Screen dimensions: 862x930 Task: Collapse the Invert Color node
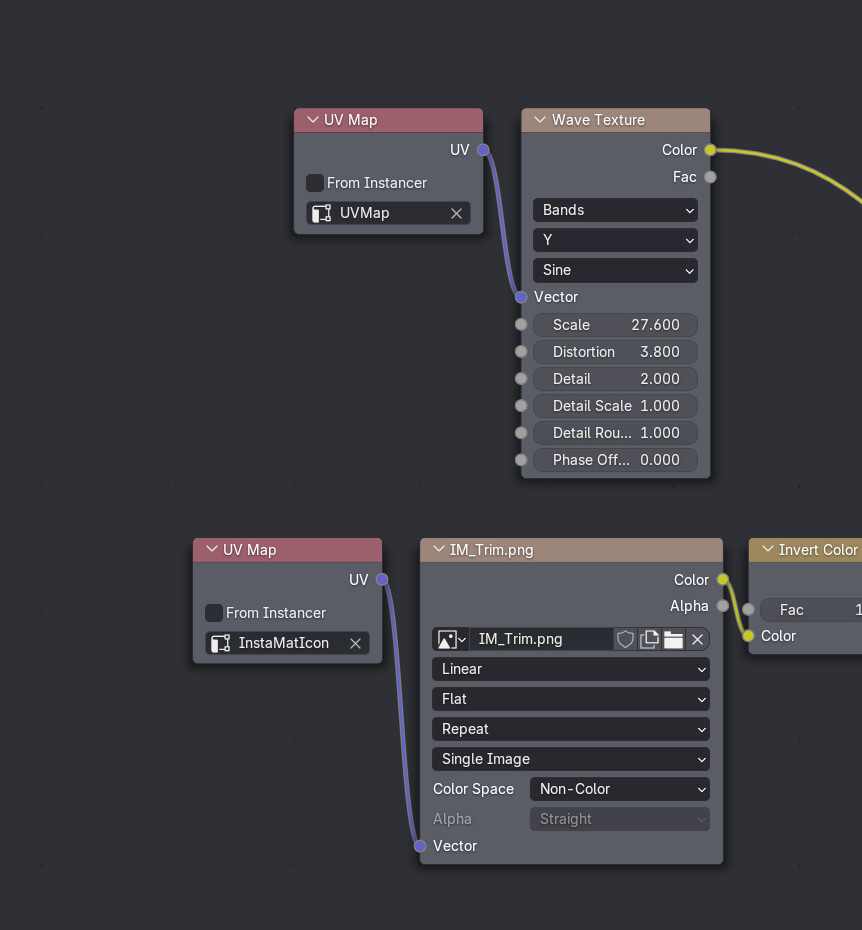click(767, 550)
